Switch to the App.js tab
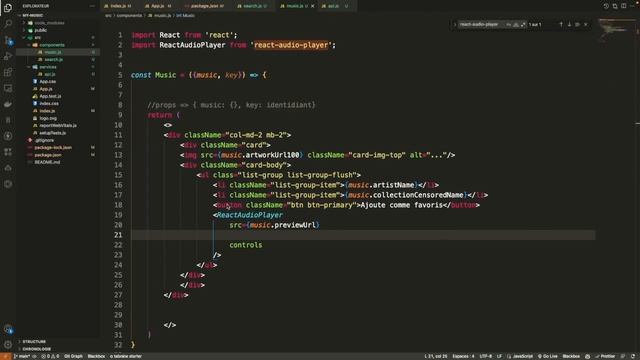This screenshot has width=640, height=360. pyautogui.click(x=158, y=6)
